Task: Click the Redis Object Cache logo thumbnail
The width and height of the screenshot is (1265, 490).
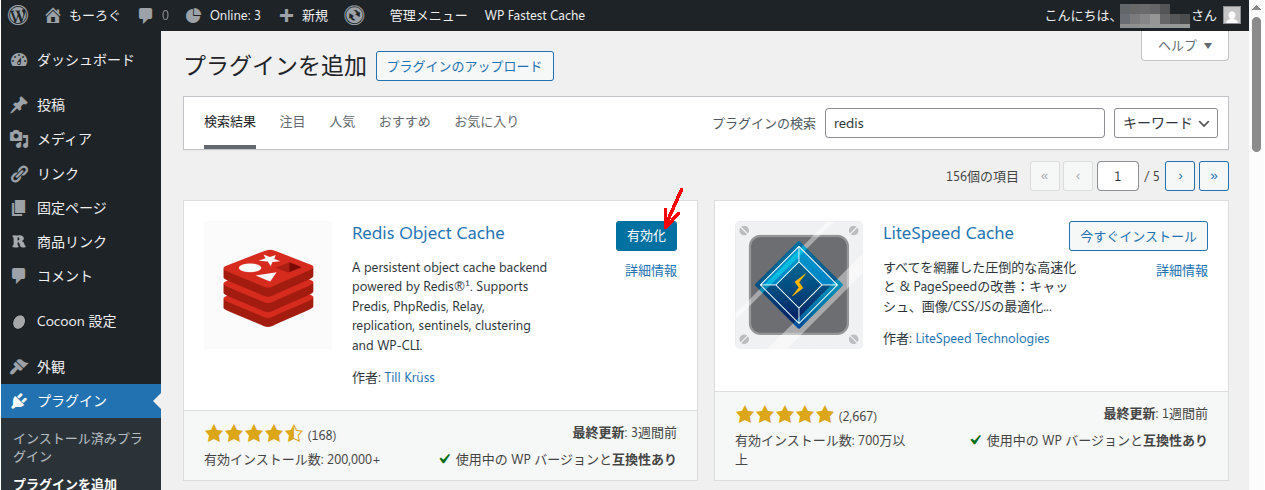Action: (268, 285)
